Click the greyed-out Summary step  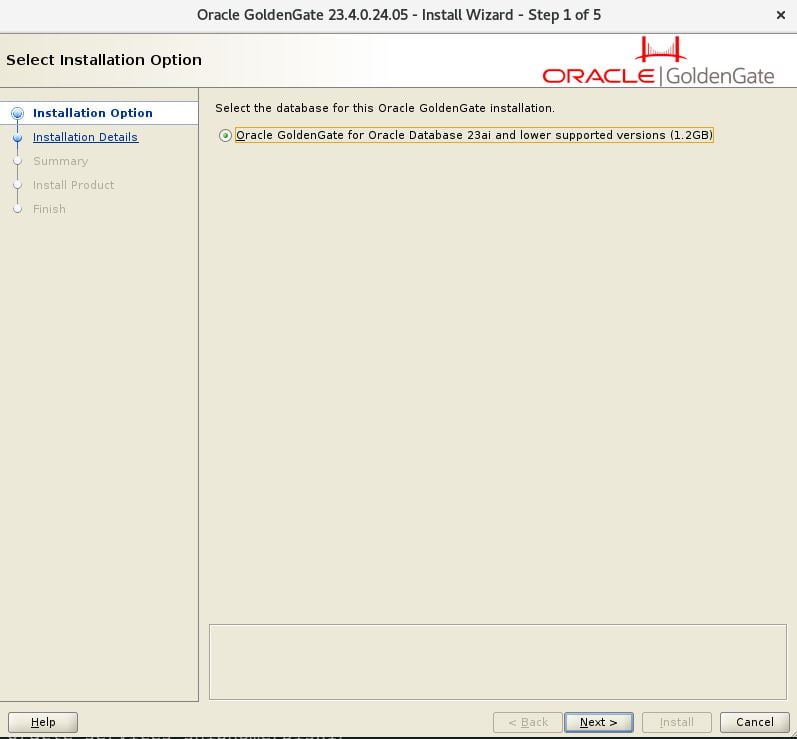60,161
